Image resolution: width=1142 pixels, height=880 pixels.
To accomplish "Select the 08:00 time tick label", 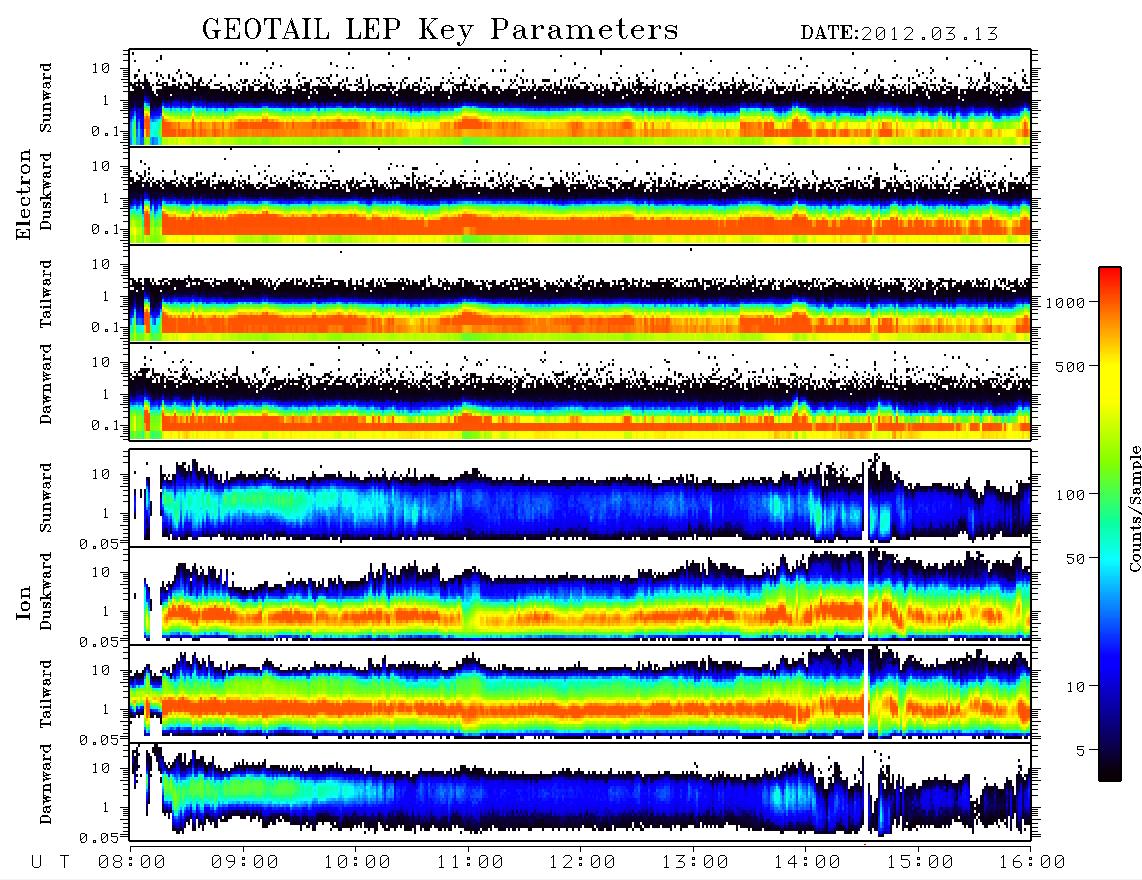I will point(132,863).
